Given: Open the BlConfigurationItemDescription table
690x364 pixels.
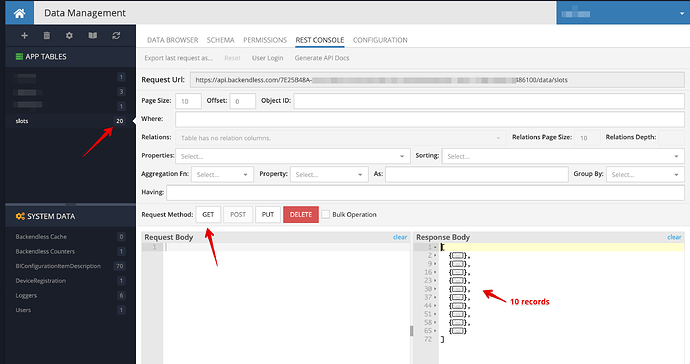Looking at the screenshot, I should (58, 266).
